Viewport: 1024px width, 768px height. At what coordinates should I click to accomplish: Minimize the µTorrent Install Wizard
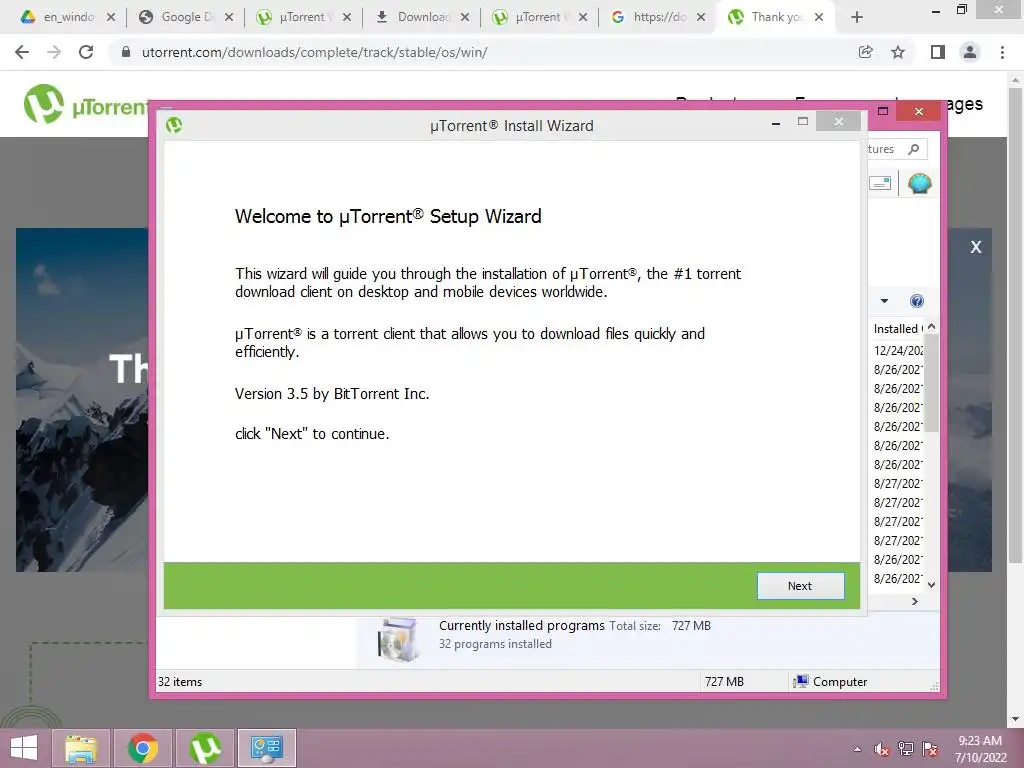tap(776, 122)
